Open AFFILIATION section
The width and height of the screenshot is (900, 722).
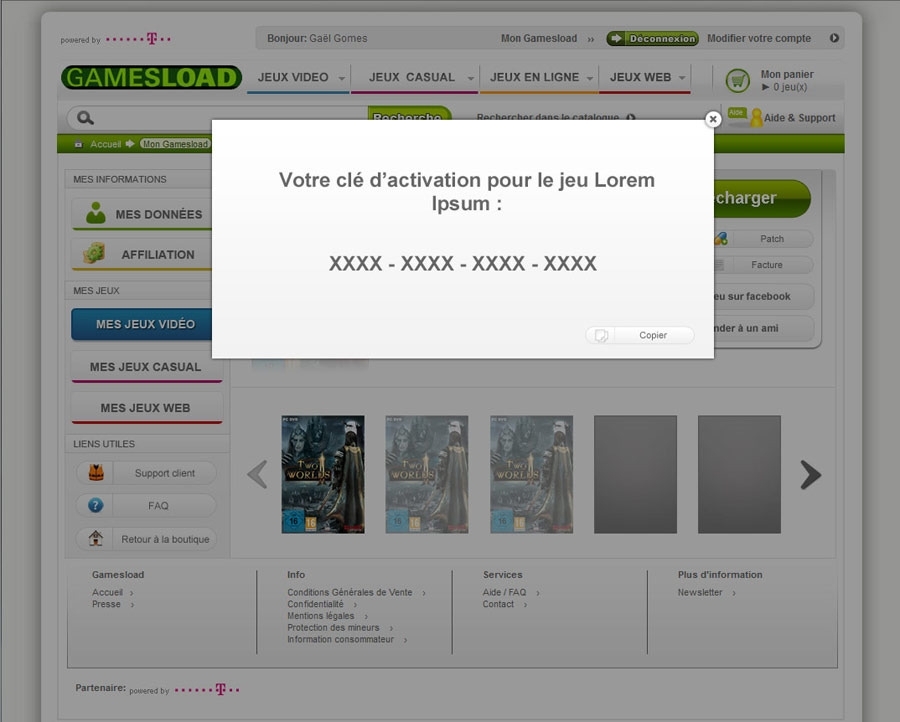pos(142,254)
